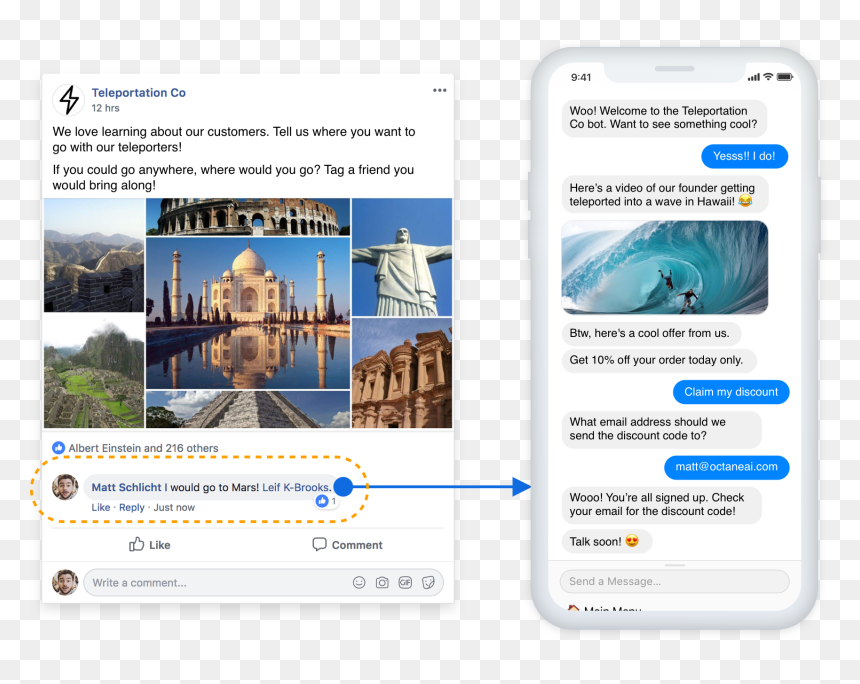Tap the Claim my discount quick reply
Viewport: 860px width, 684px height.
[731, 392]
